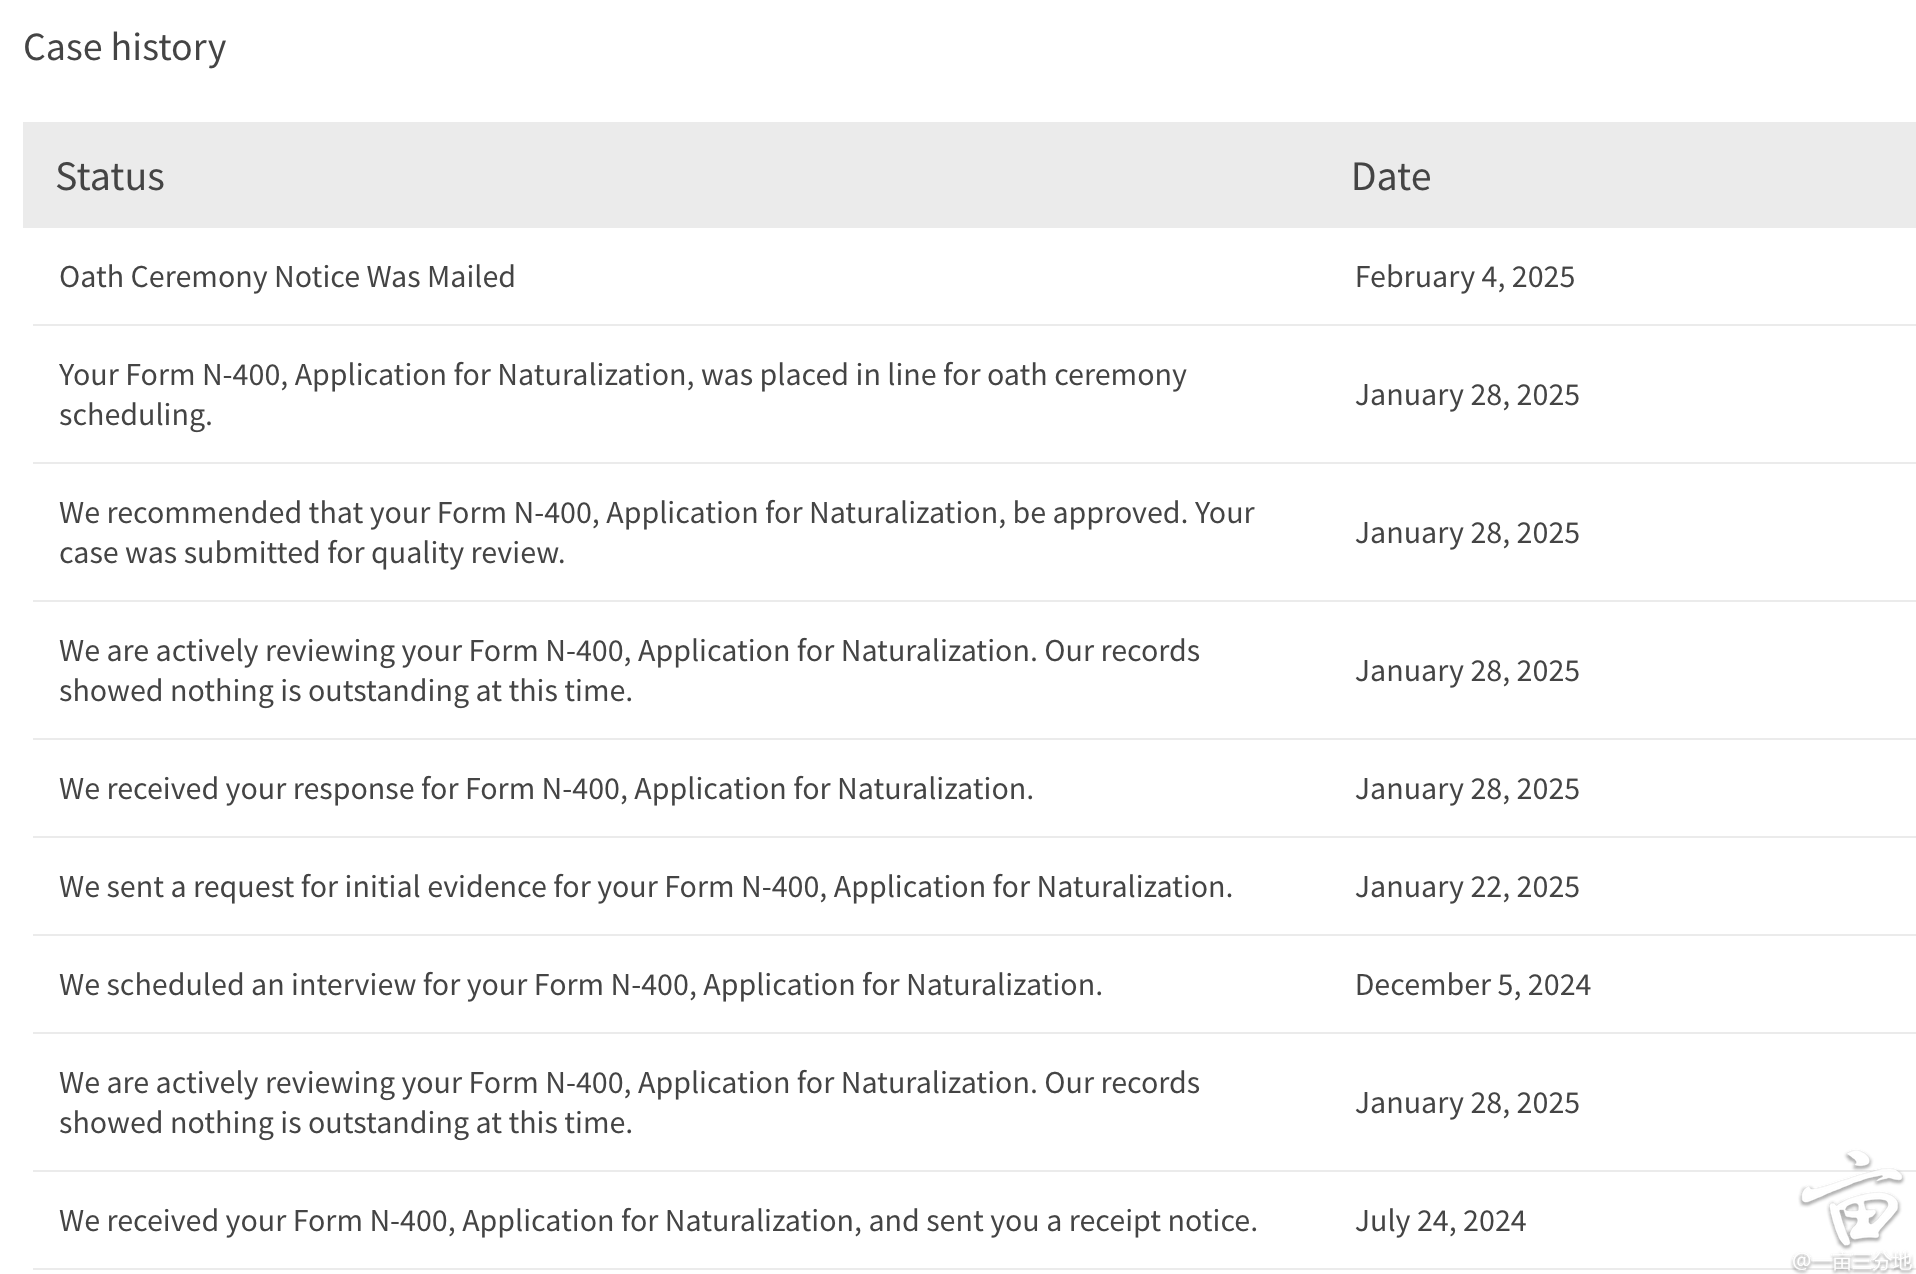This screenshot has width=1916, height=1274.
Task: Select the receipt notice status entry
Action: [658, 1220]
